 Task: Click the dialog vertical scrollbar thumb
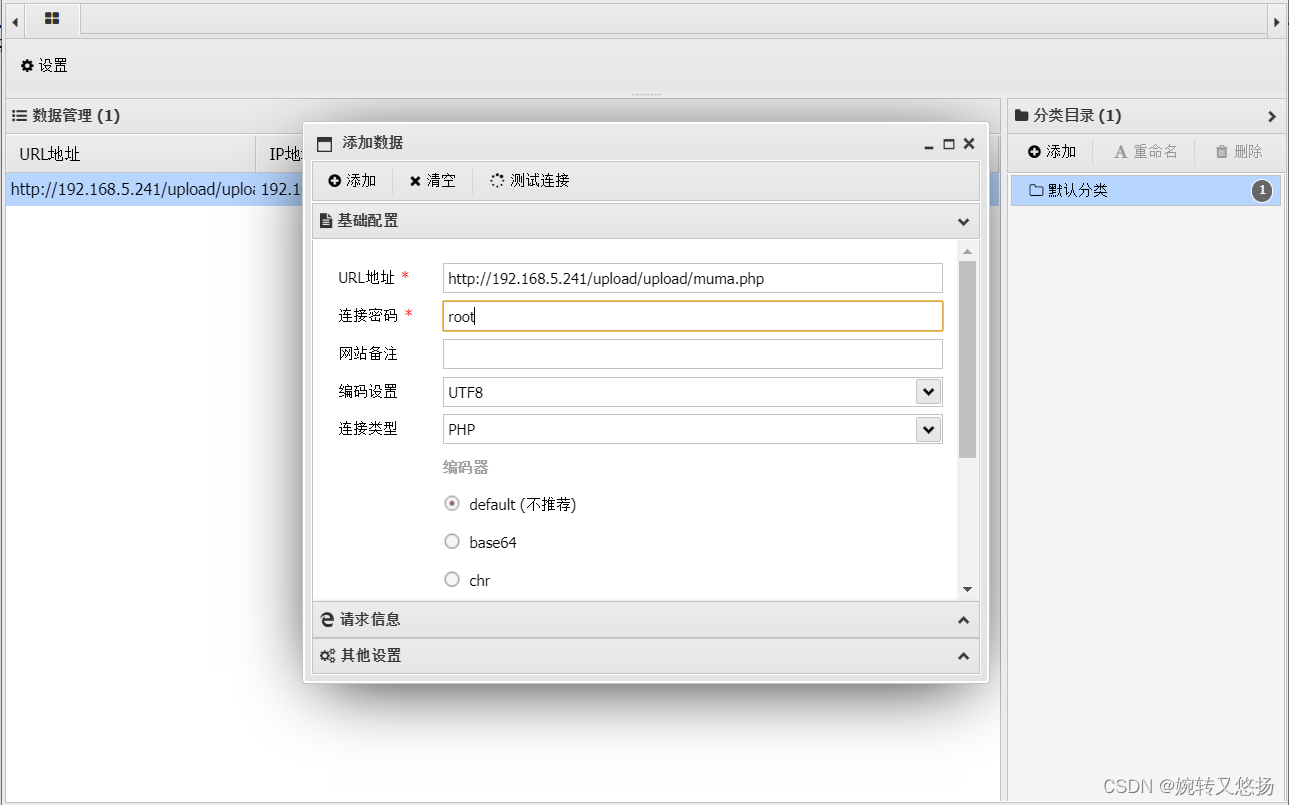tap(967, 359)
